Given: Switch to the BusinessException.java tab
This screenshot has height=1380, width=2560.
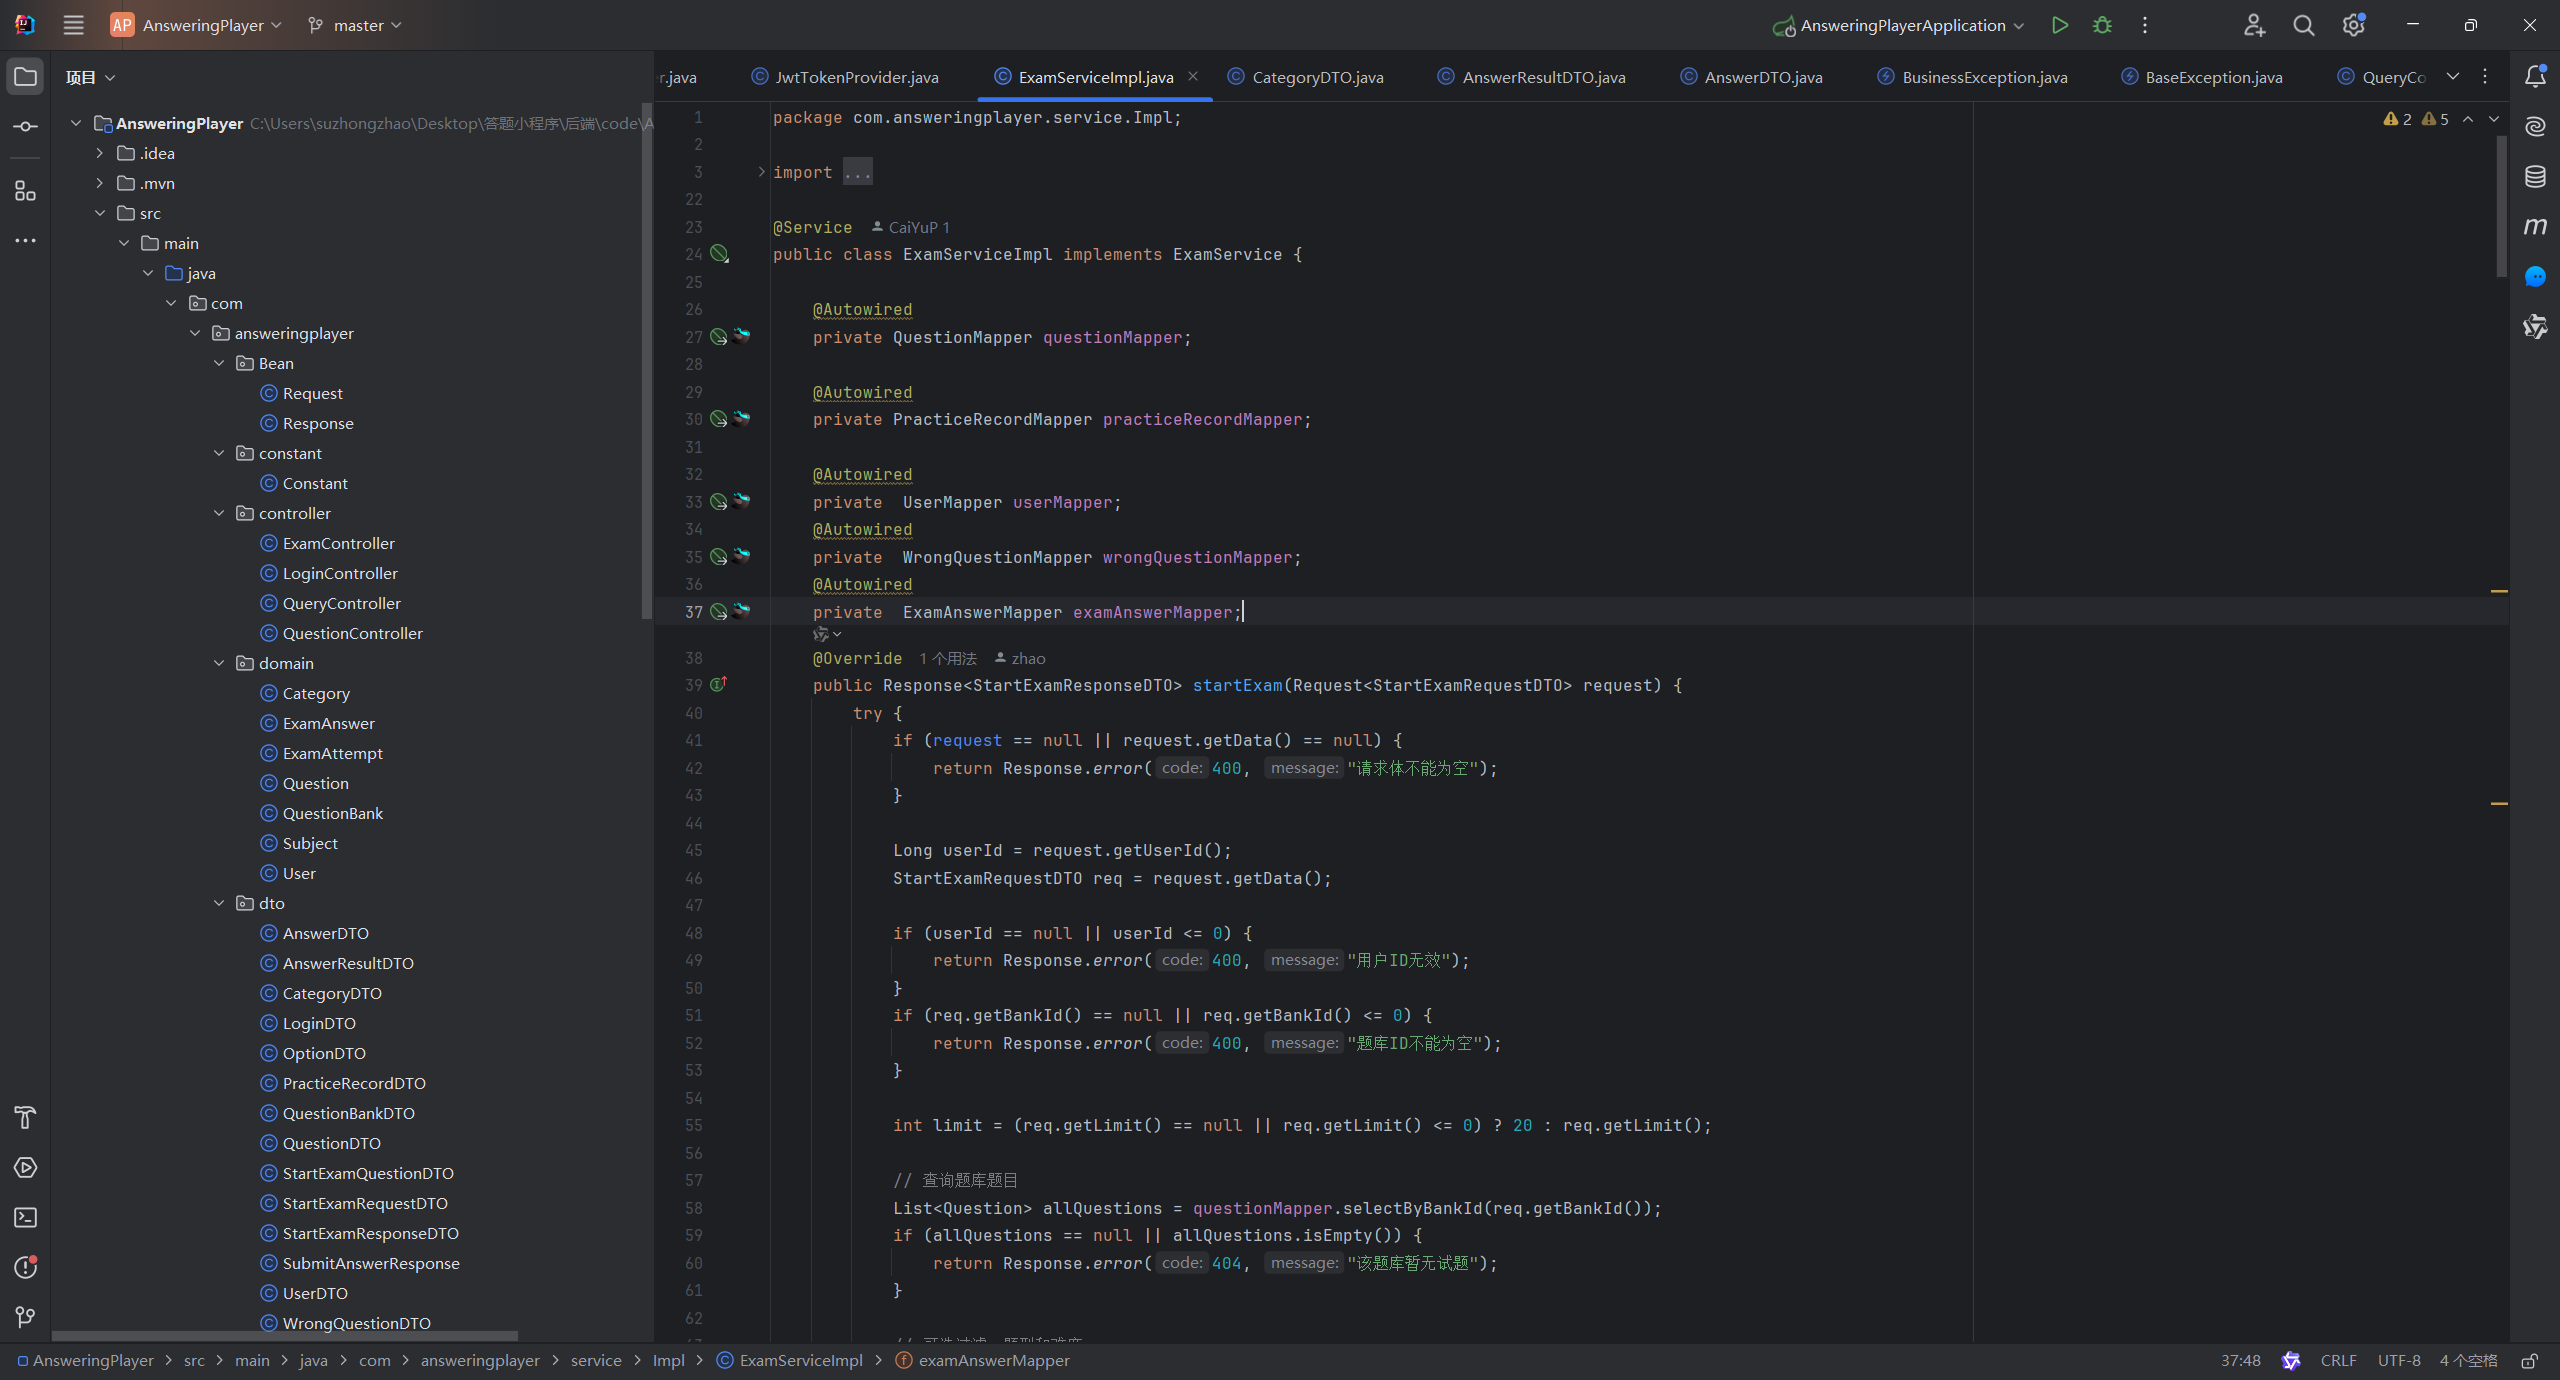Looking at the screenshot, I should click(1983, 77).
